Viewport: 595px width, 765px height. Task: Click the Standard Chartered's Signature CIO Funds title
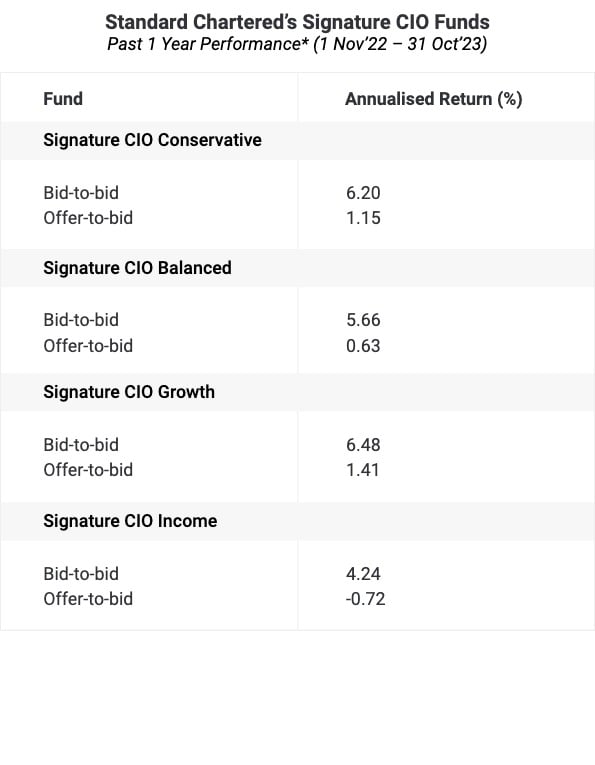[x=298, y=22]
